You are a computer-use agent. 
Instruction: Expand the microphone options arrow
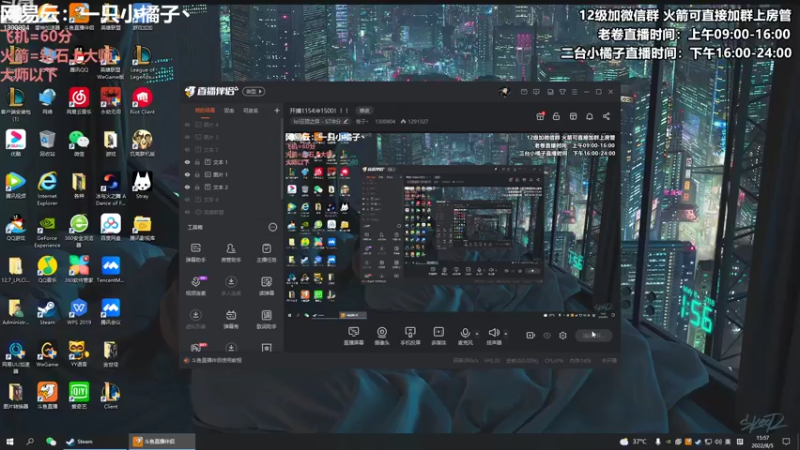(x=477, y=334)
